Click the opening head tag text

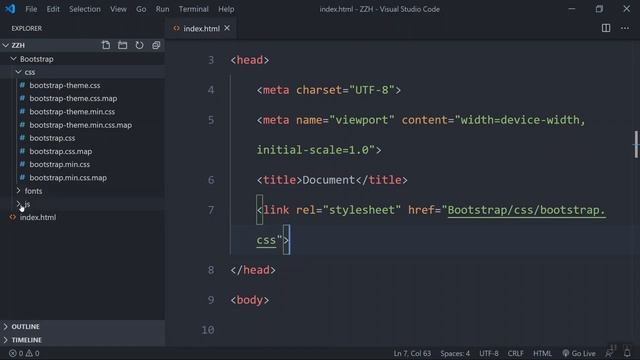pyautogui.click(x=250, y=60)
